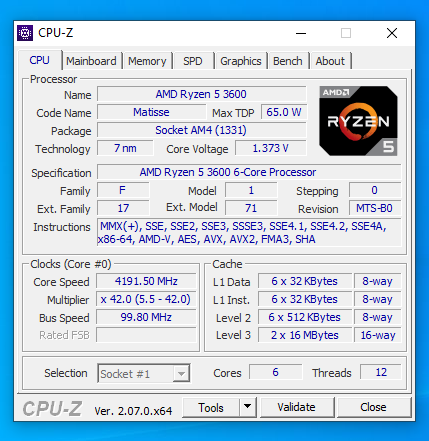Click the Instructions text box
The width and height of the screenshot is (429, 441).
tap(249, 233)
